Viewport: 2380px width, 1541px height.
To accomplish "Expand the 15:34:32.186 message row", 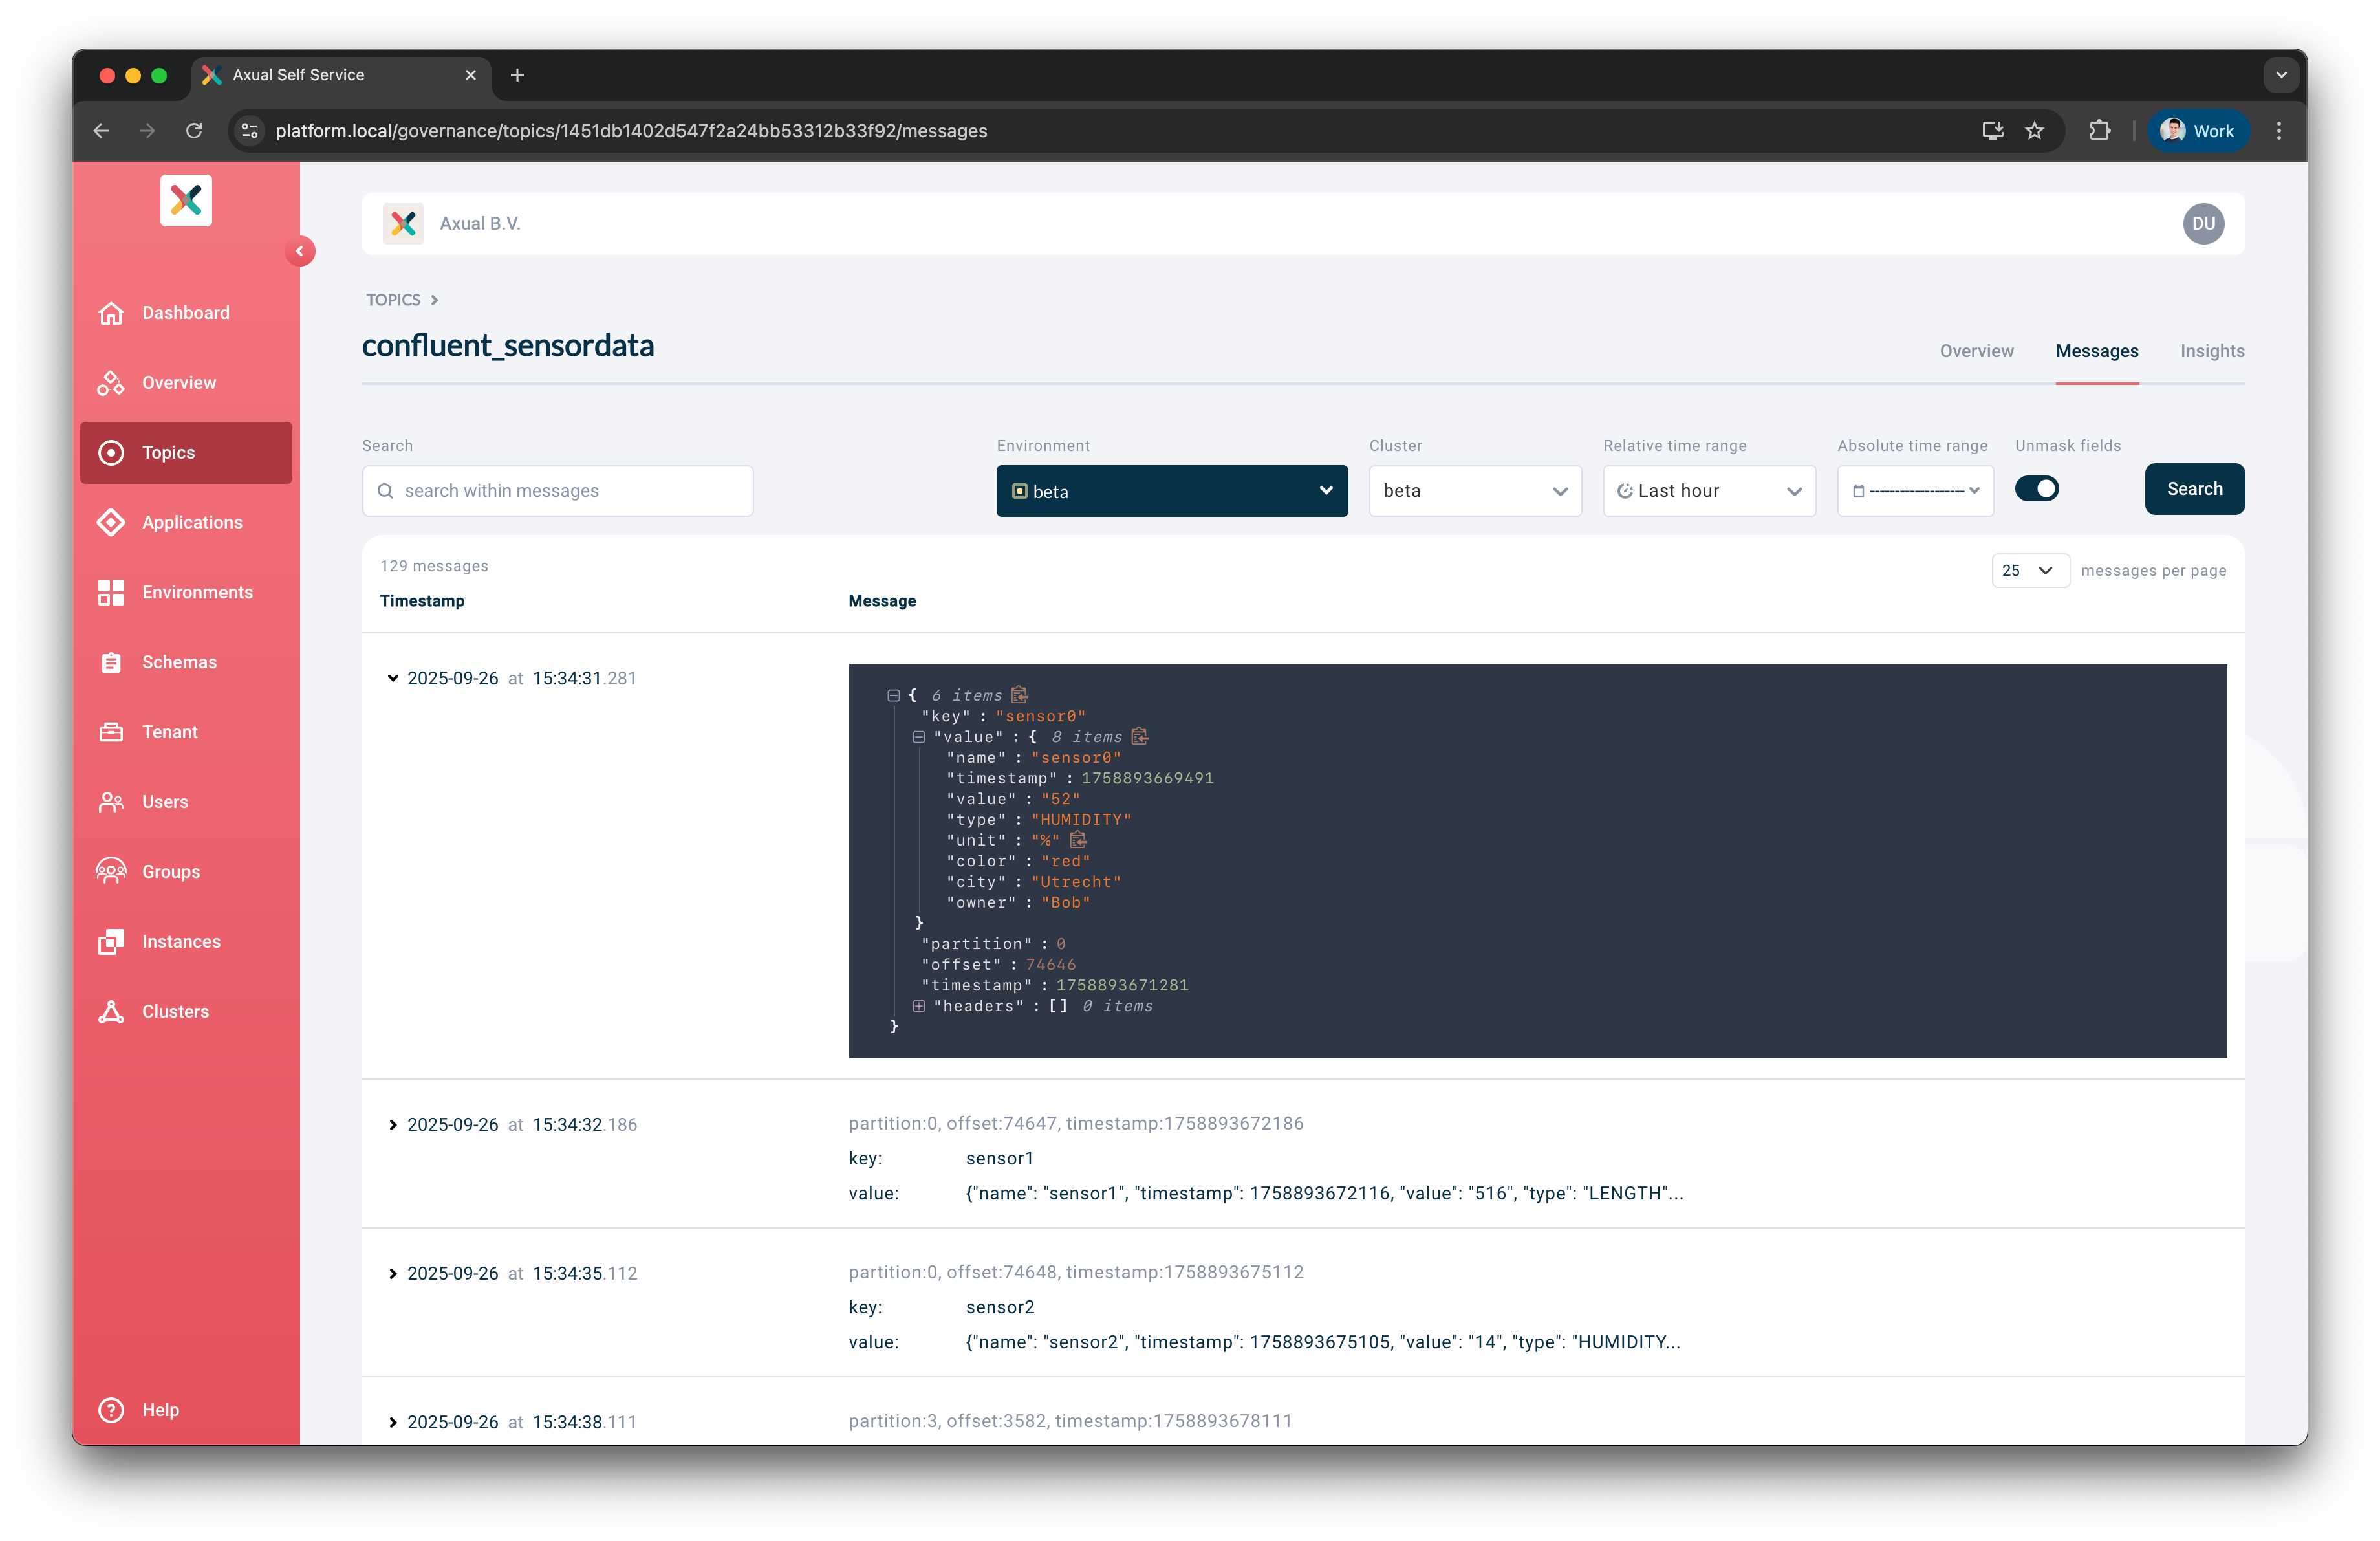I will (x=393, y=1125).
